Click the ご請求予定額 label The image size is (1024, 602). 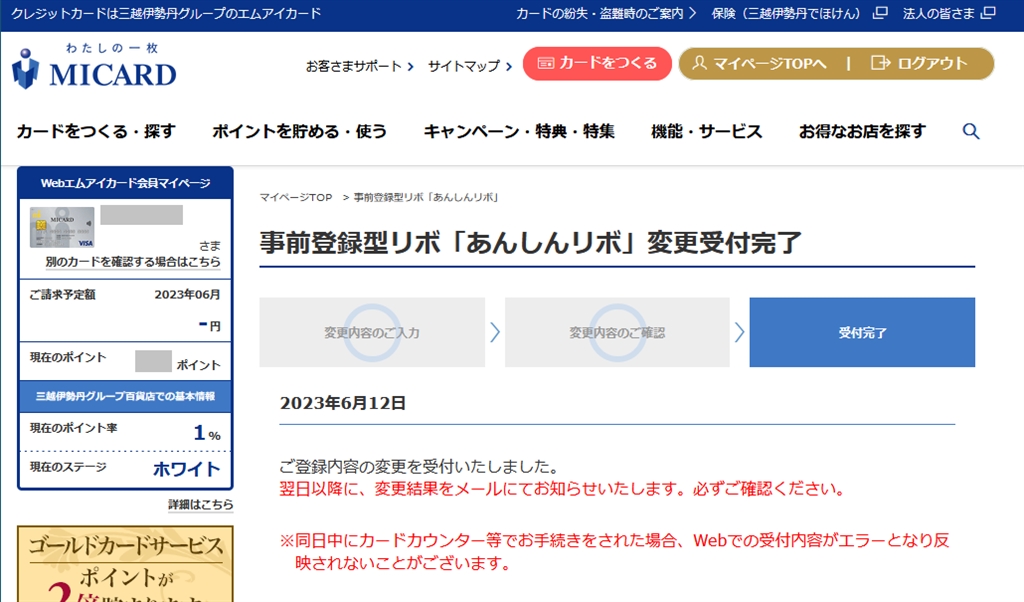(x=63, y=294)
